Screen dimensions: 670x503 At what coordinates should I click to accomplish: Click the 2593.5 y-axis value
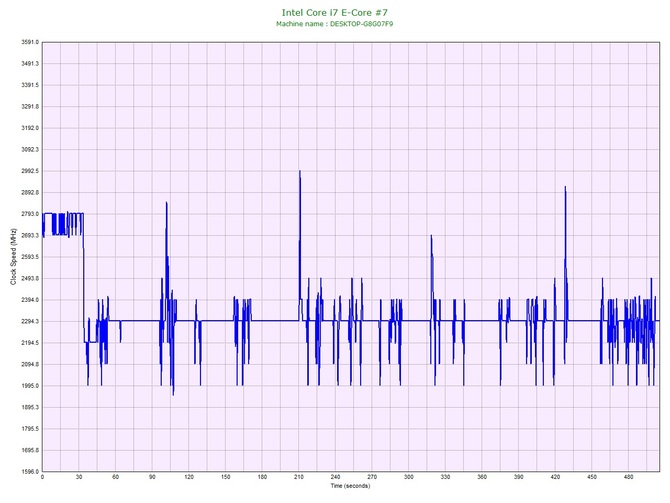[x=30, y=257]
